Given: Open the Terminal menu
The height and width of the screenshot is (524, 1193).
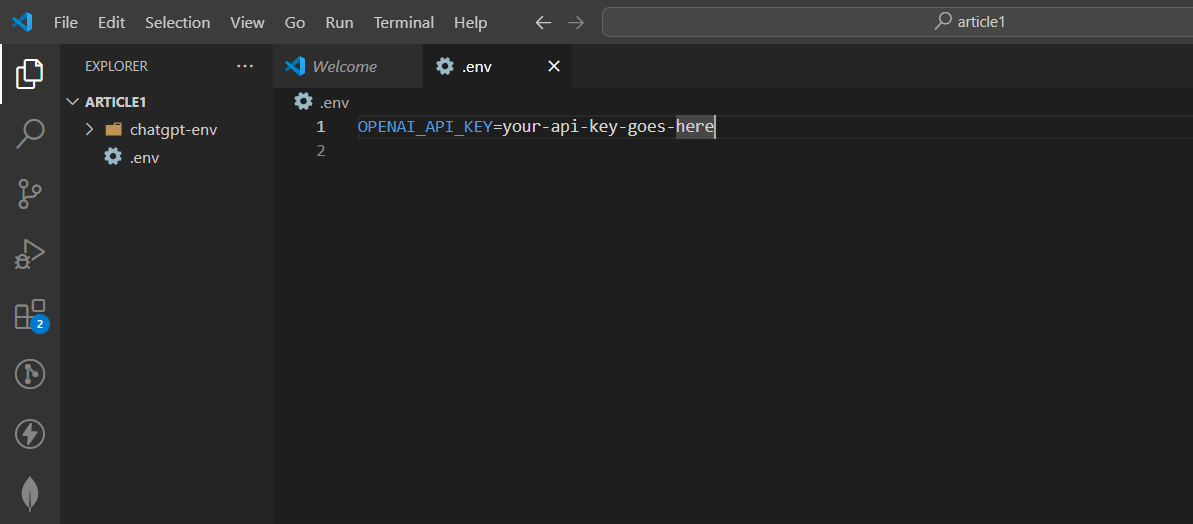Looking at the screenshot, I should coord(403,22).
